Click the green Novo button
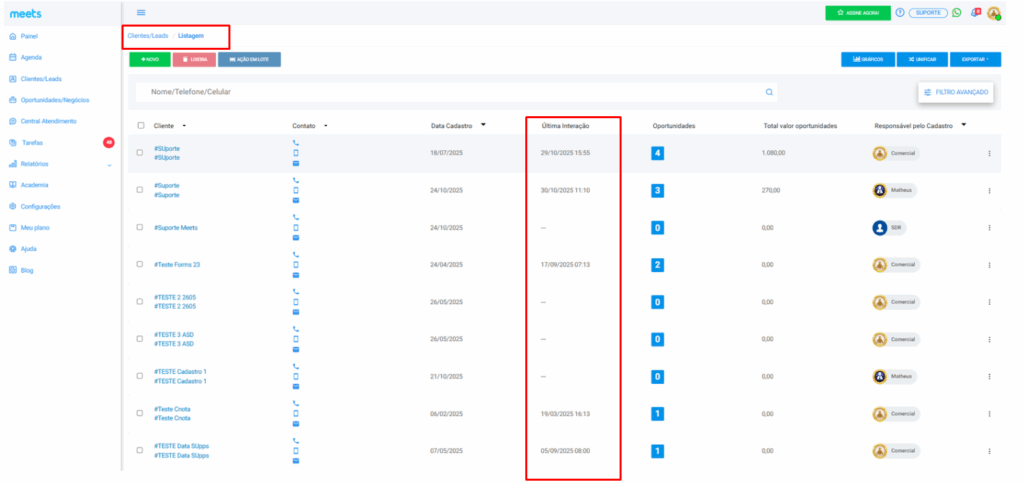 point(149,59)
